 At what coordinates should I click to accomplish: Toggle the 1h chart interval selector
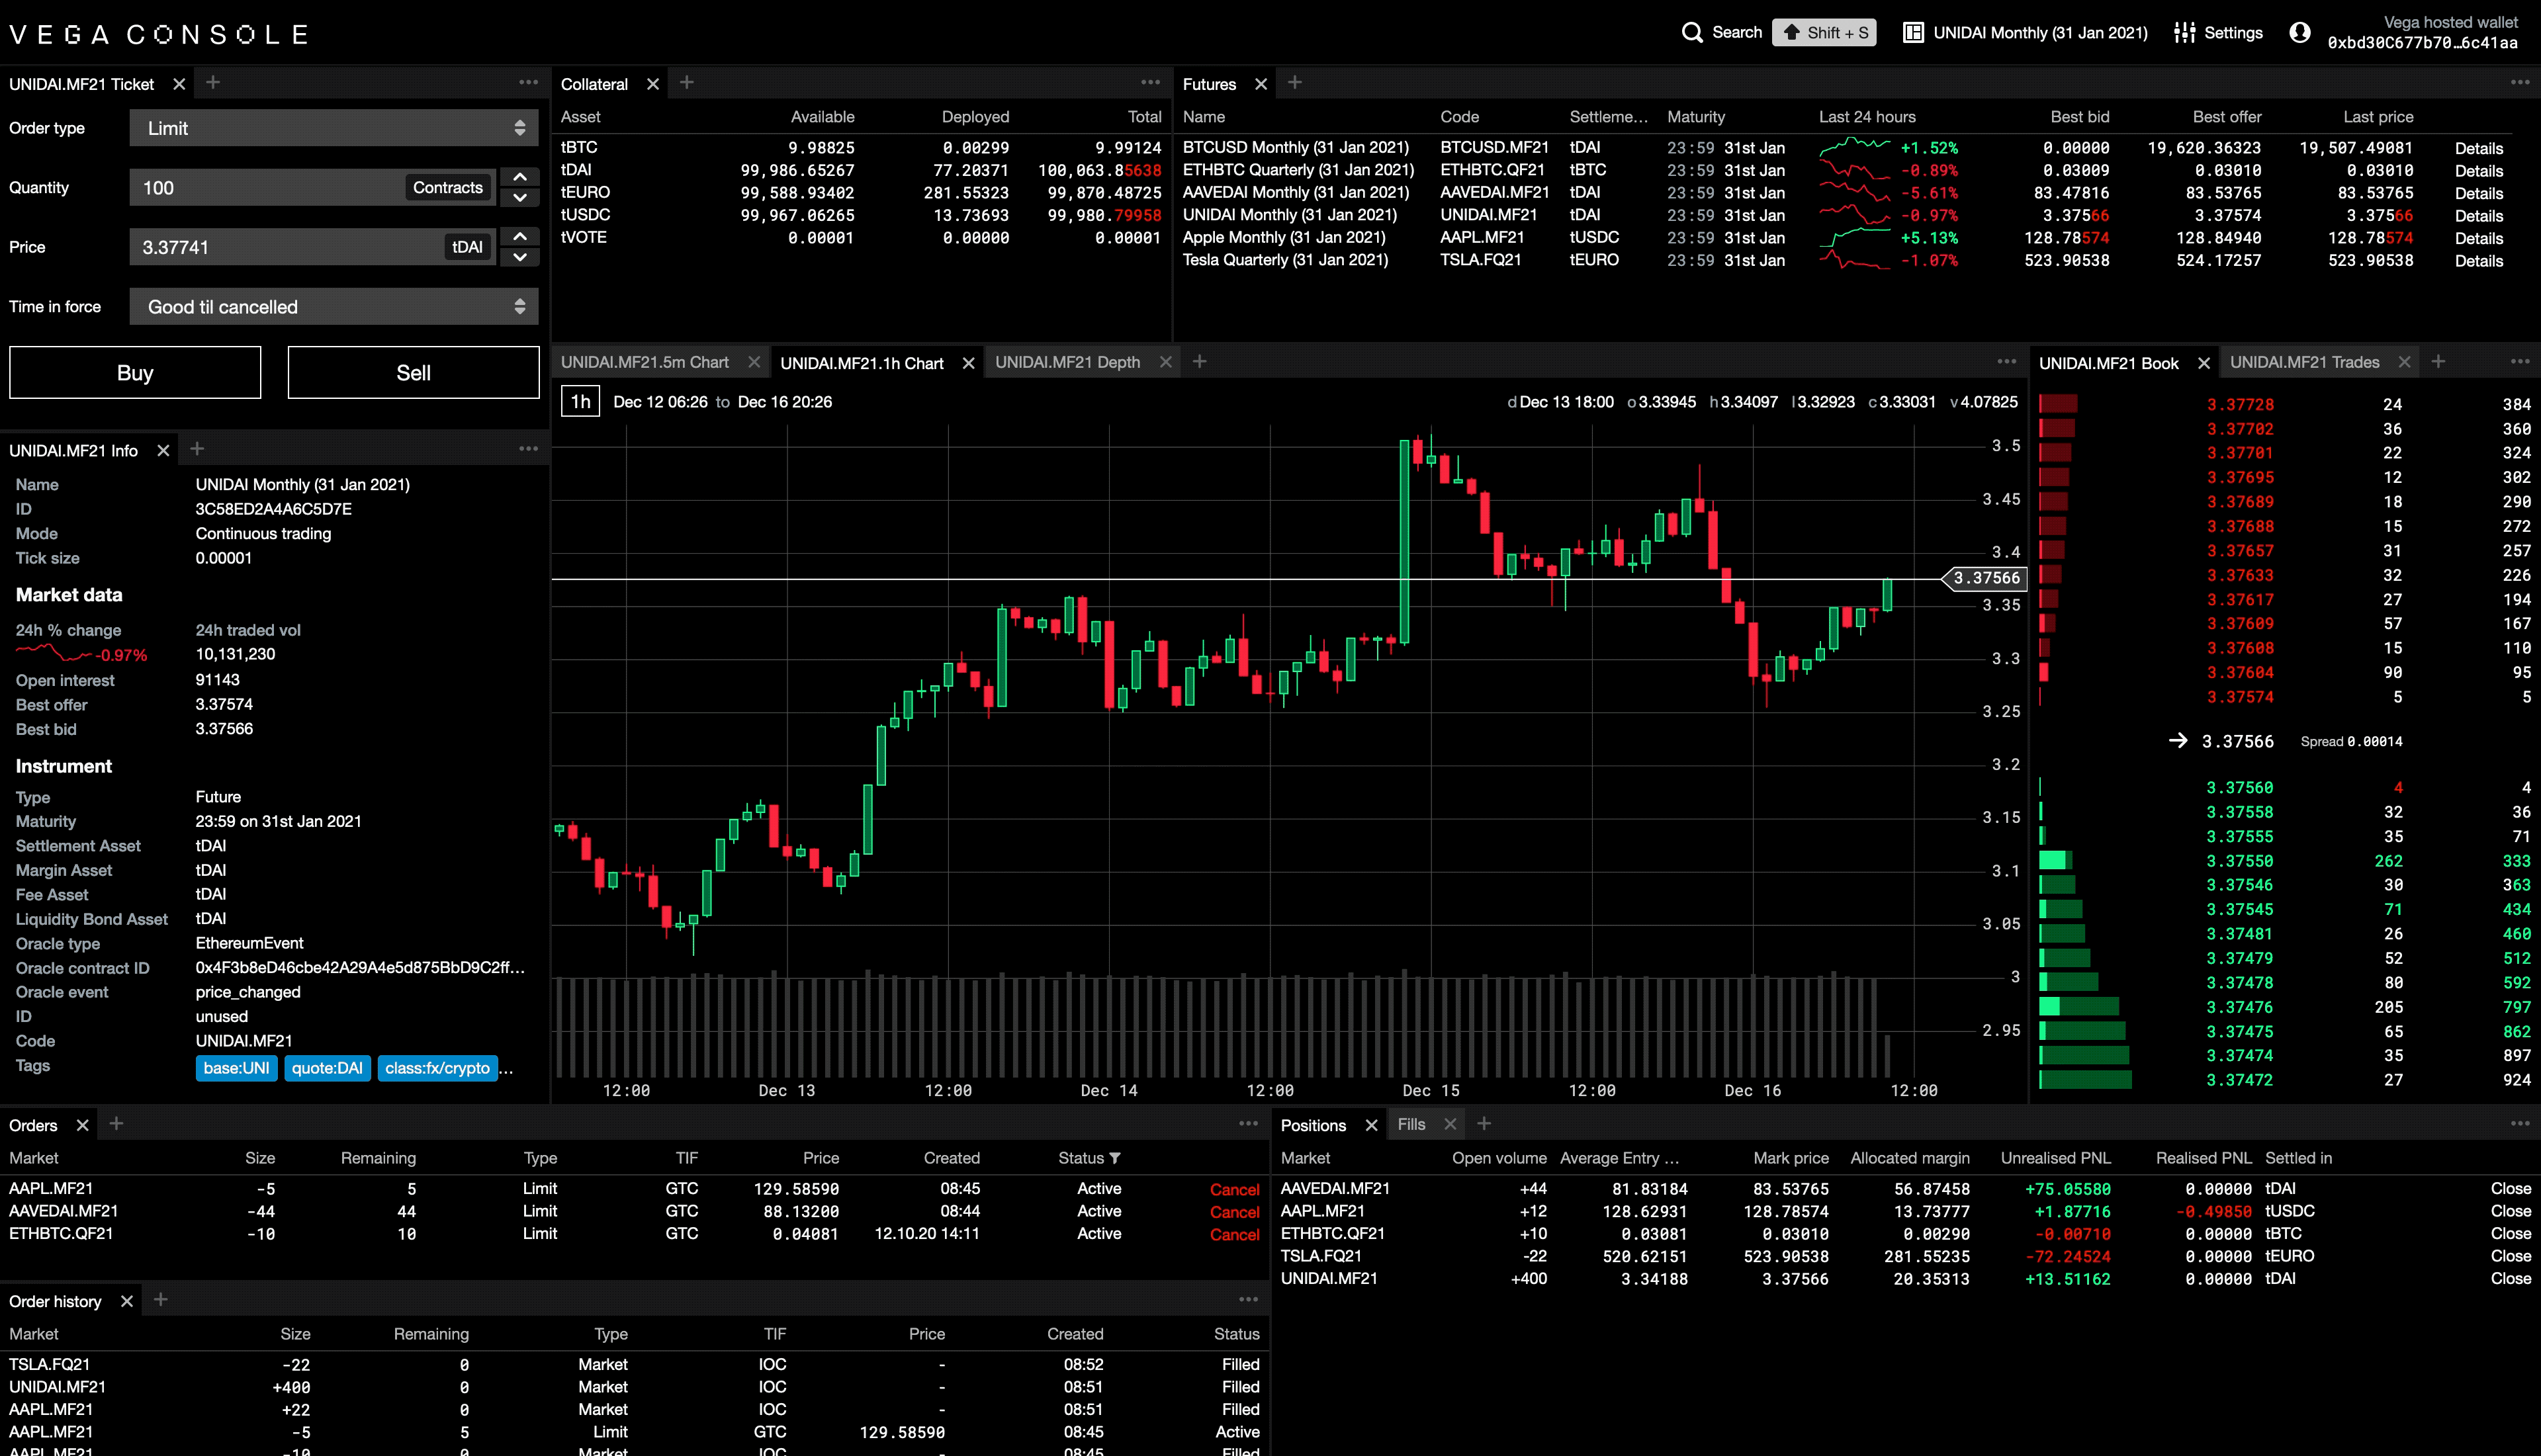[580, 402]
